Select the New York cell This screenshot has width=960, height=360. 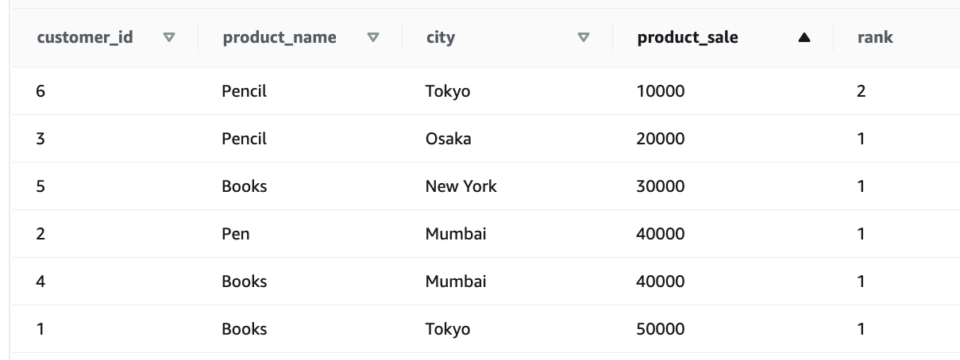pyautogui.click(x=461, y=186)
